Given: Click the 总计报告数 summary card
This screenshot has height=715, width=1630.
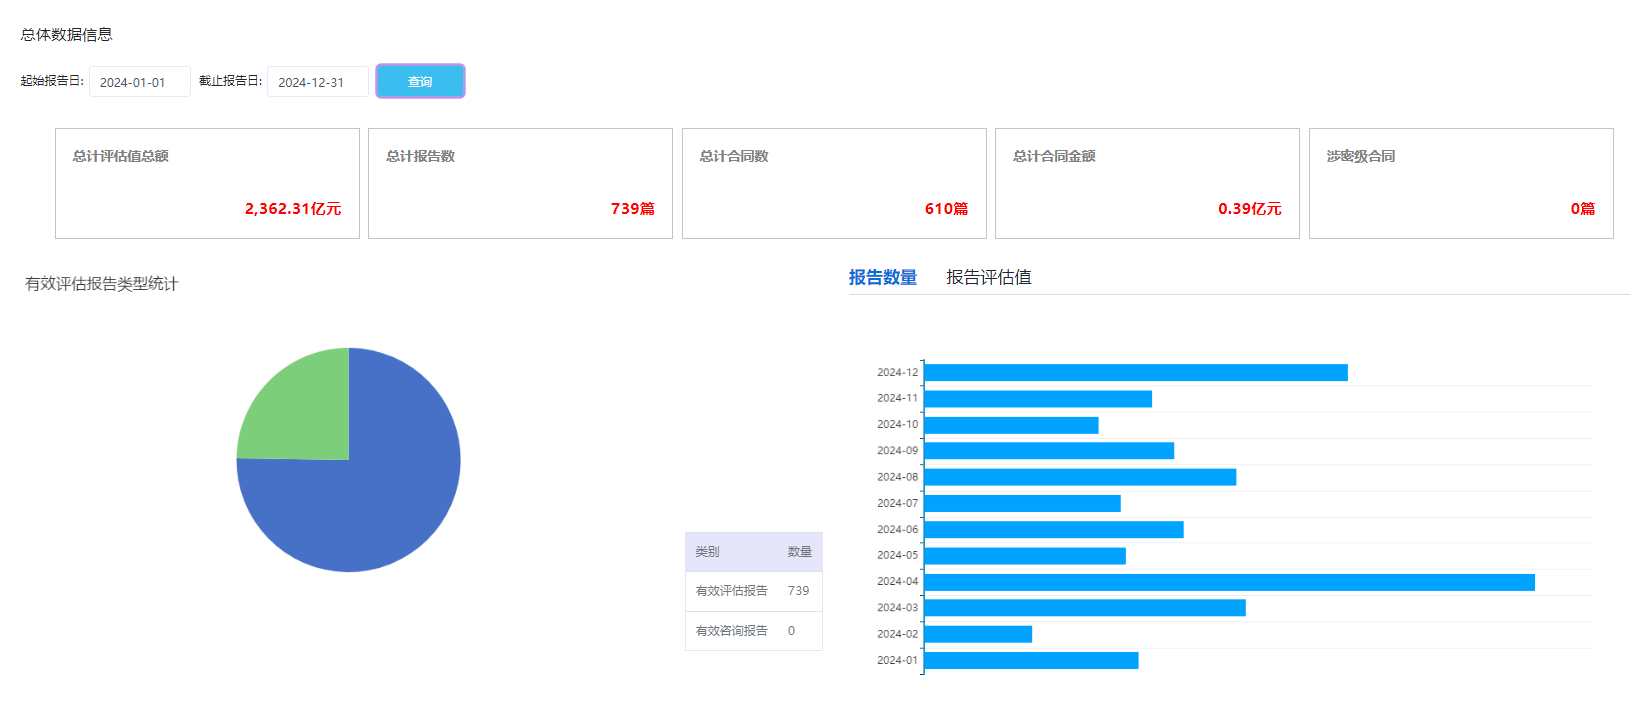Looking at the screenshot, I should (520, 183).
